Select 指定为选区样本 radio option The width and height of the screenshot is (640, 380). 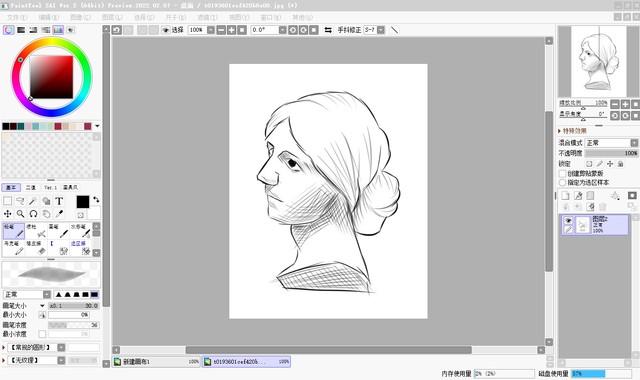pos(562,182)
